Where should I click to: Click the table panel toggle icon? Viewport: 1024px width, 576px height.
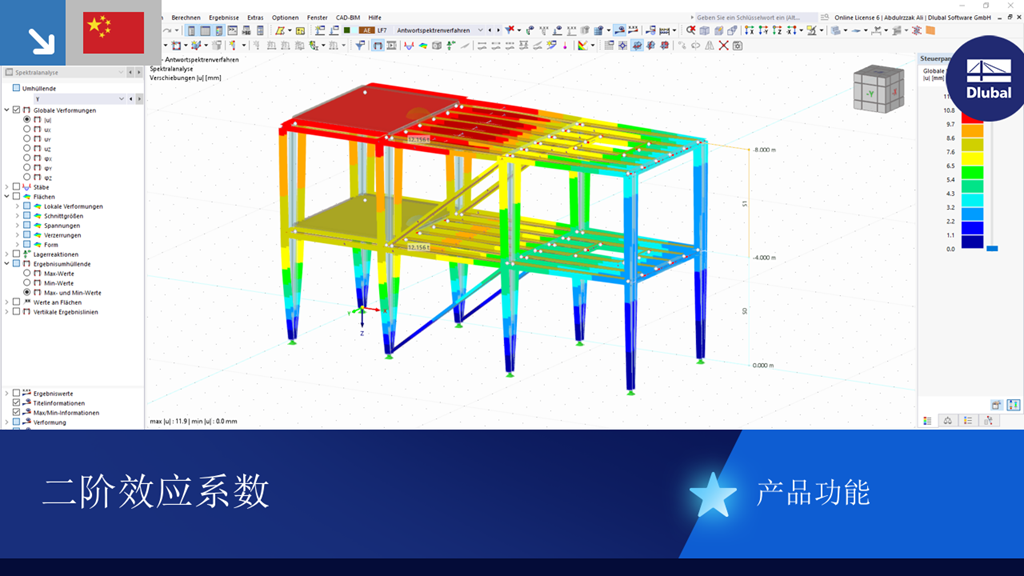pyautogui.click(x=205, y=30)
